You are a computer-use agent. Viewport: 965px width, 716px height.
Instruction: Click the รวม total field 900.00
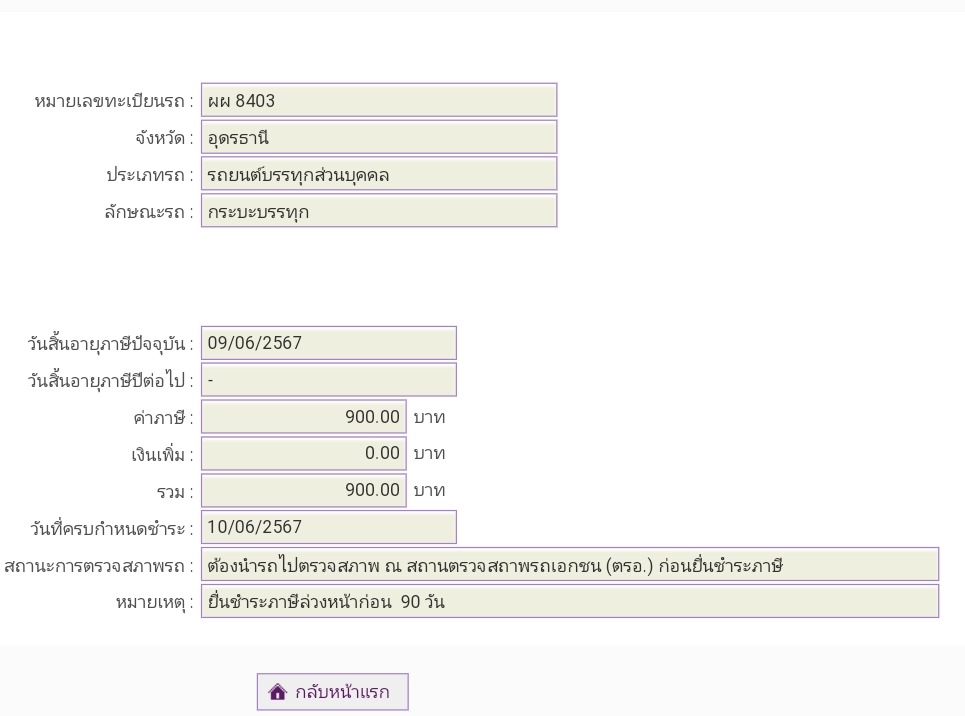click(x=303, y=491)
